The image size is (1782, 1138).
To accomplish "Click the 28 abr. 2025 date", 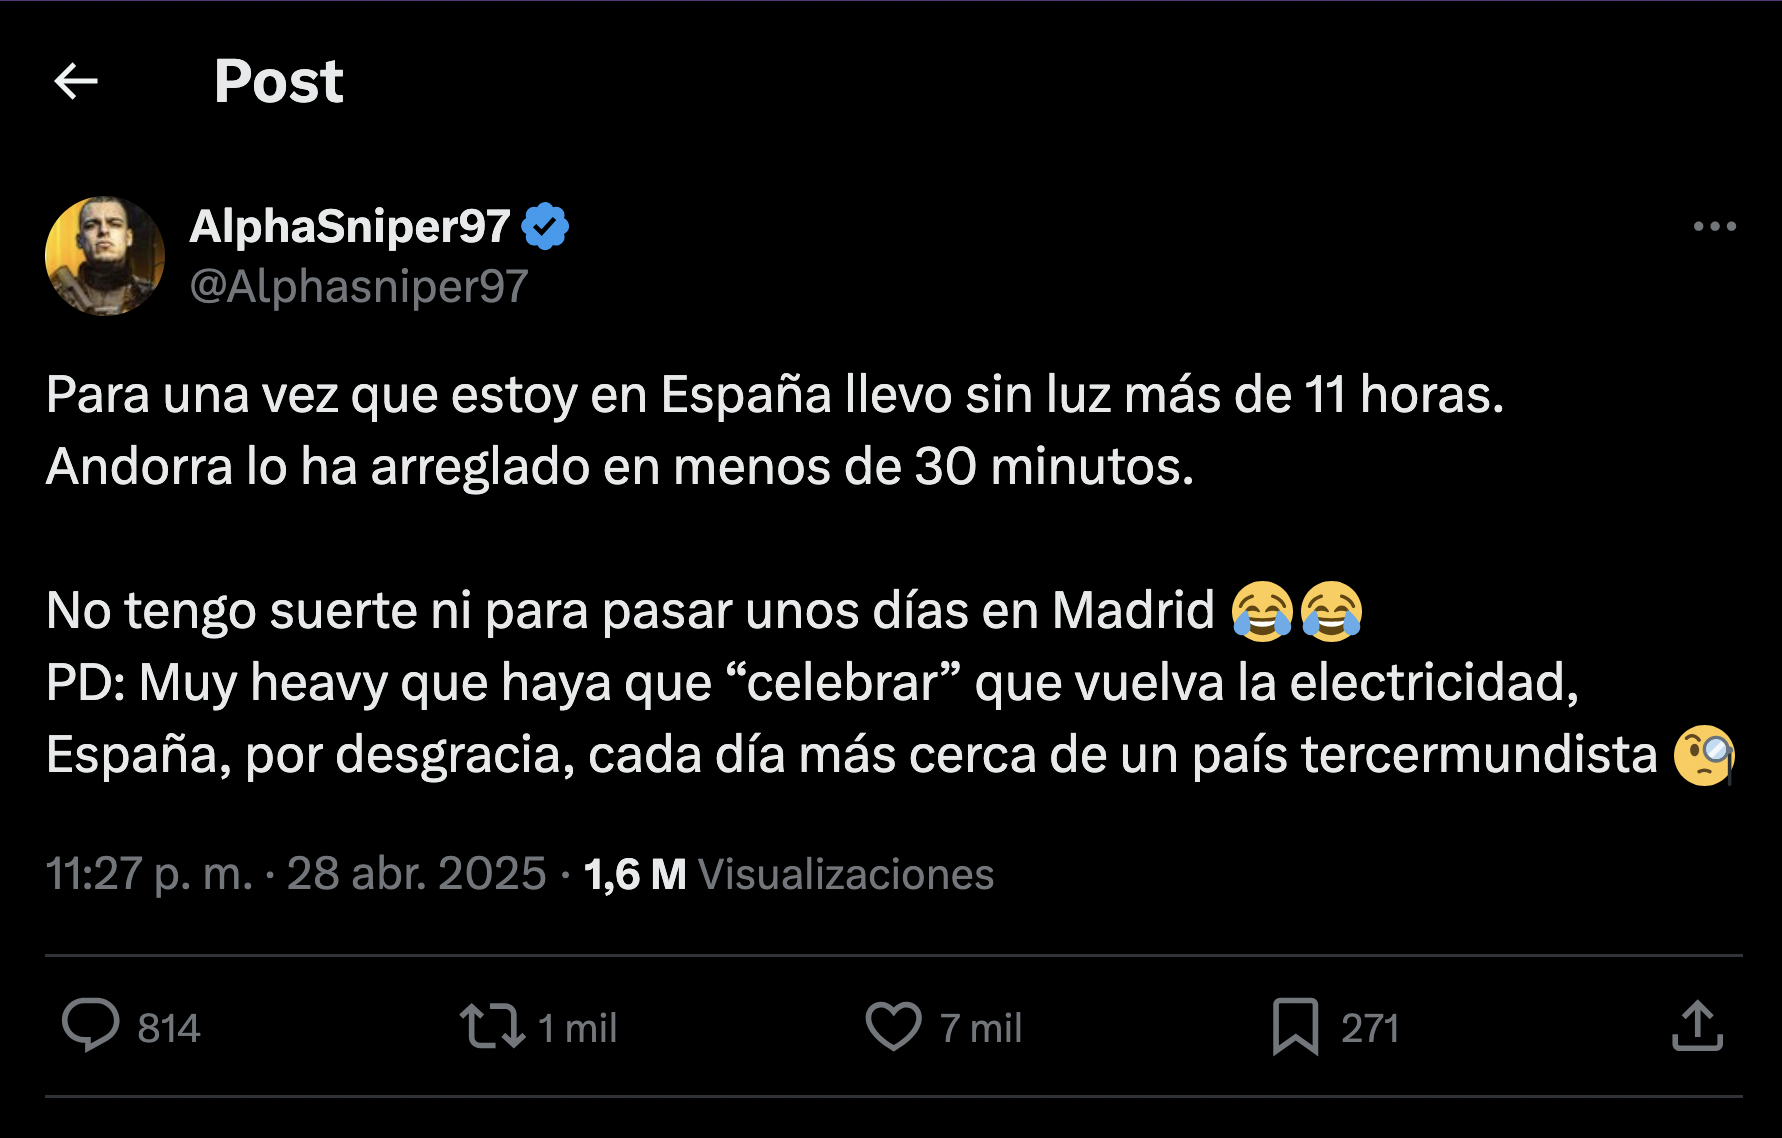I will [x=416, y=874].
